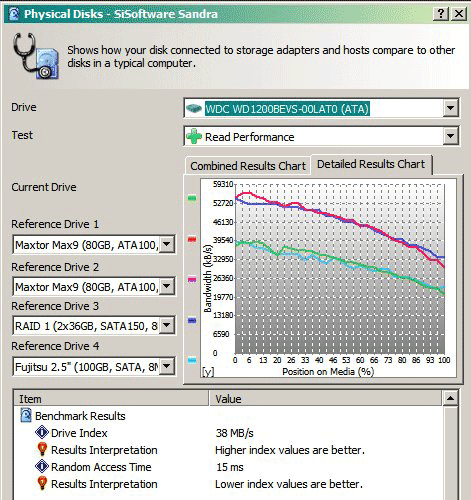
Task: Click the cyan Reference Drive 4 swatch
Action: pyautogui.click(x=192, y=360)
